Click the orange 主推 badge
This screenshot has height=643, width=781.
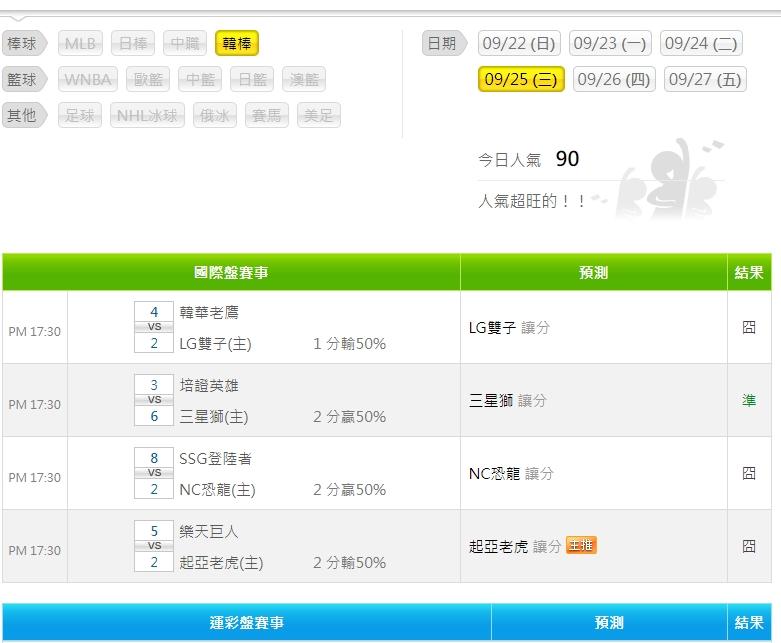(x=582, y=545)
